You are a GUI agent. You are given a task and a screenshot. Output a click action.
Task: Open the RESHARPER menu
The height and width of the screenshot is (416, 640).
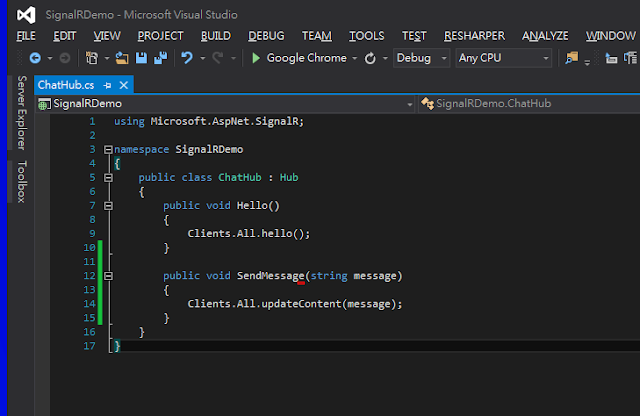(474, 36)
